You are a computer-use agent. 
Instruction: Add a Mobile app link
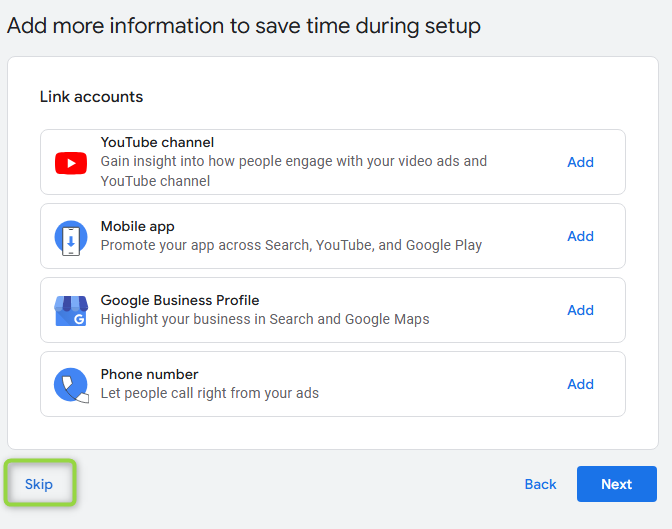580,236
